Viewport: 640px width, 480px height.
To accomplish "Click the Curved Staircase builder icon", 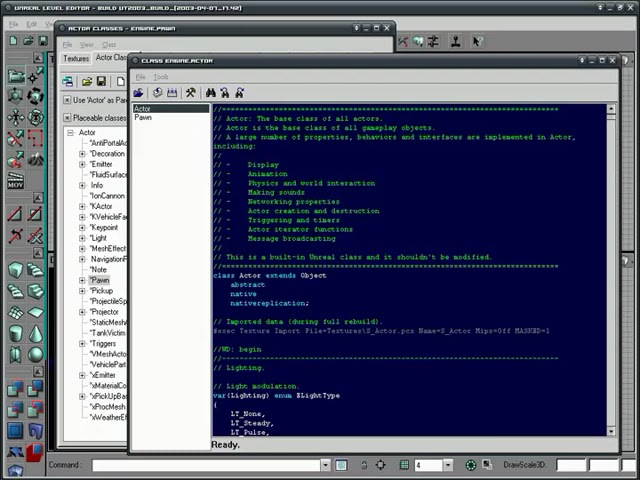I will tap(36, 270).
